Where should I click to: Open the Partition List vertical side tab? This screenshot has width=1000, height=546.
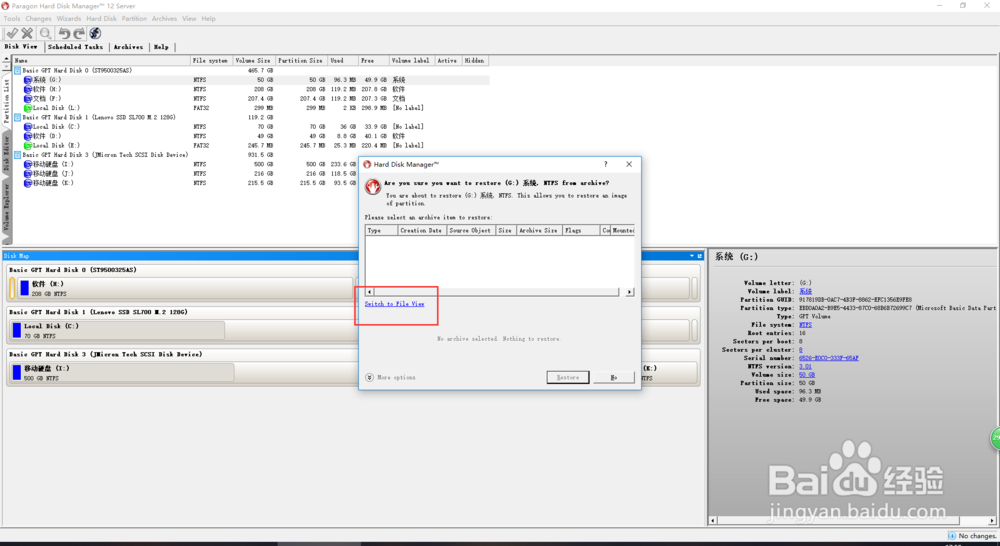point(6,101)
